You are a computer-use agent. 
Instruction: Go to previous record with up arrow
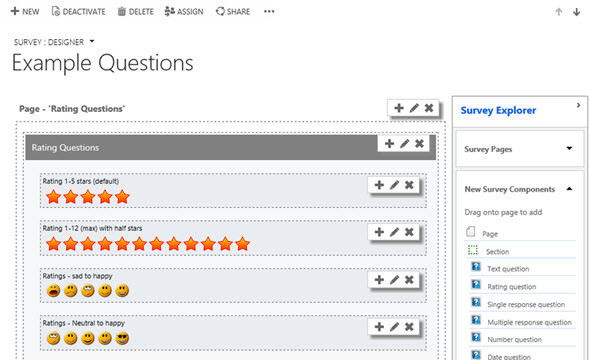click(559, 12)
